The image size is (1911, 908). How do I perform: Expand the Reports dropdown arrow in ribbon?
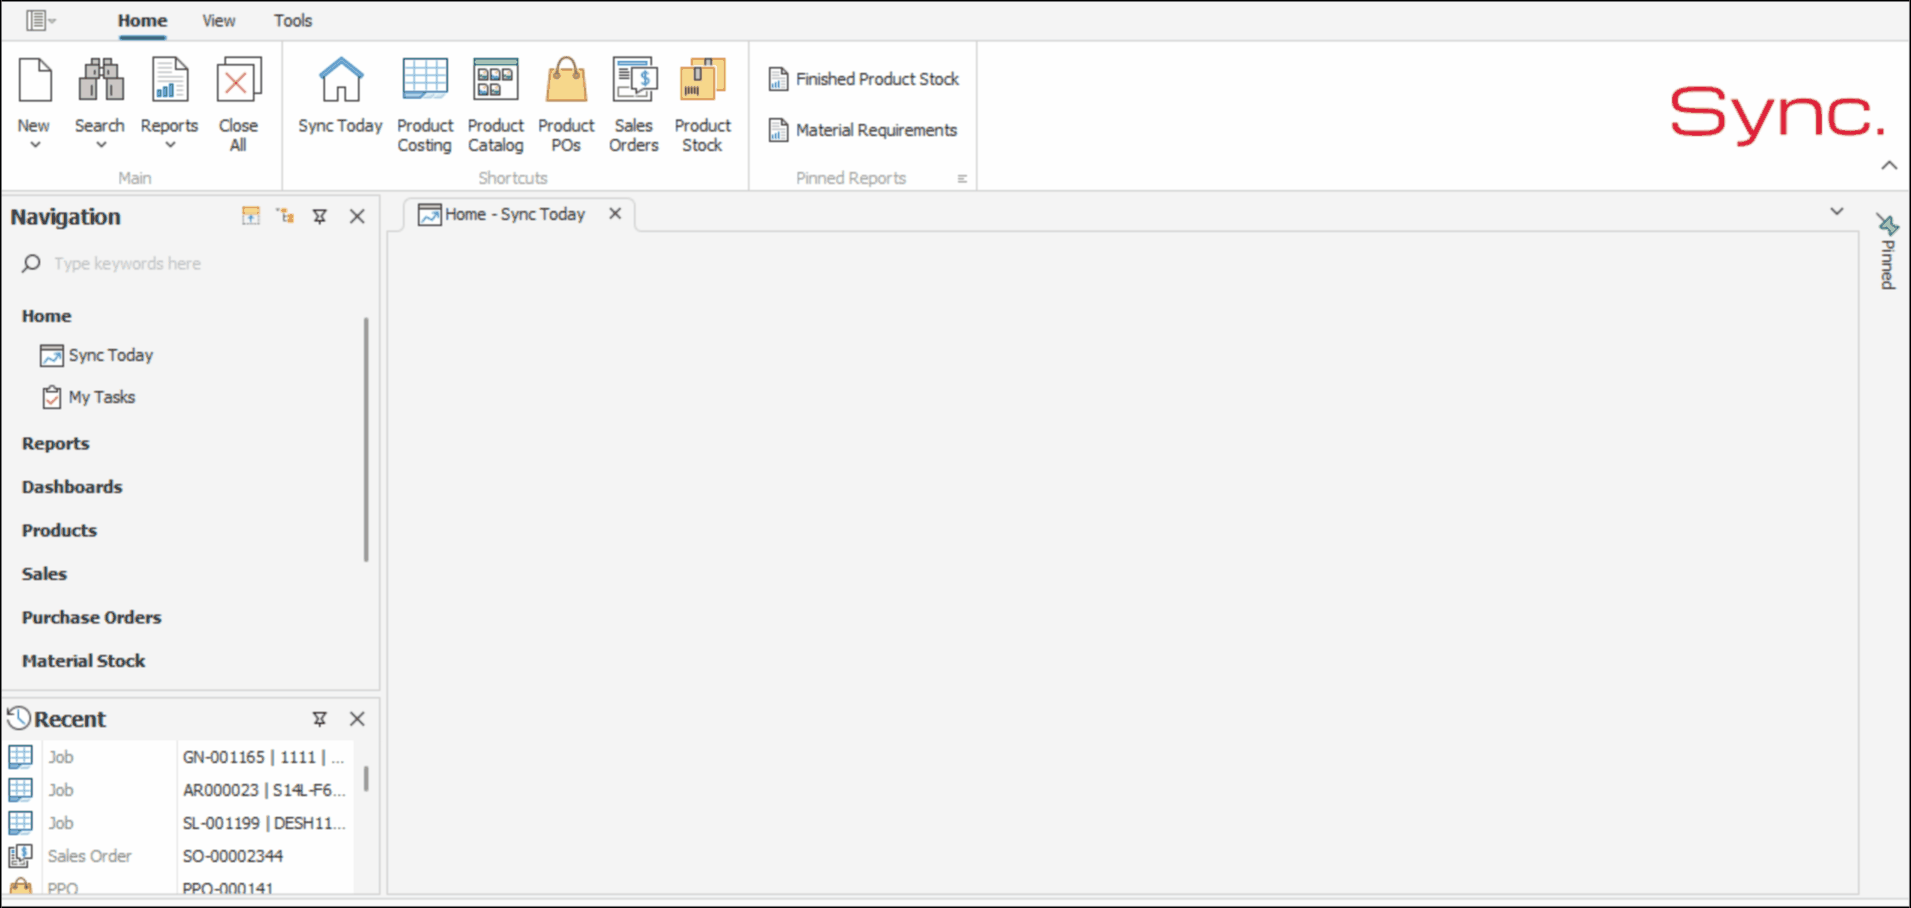[x=170, y=146]
